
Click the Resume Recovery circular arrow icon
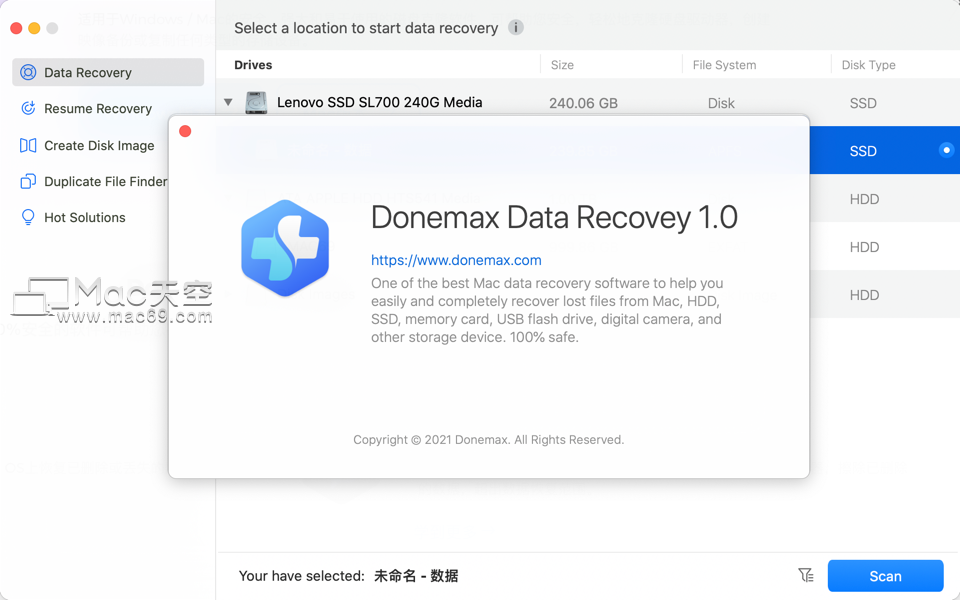[28, 108]
